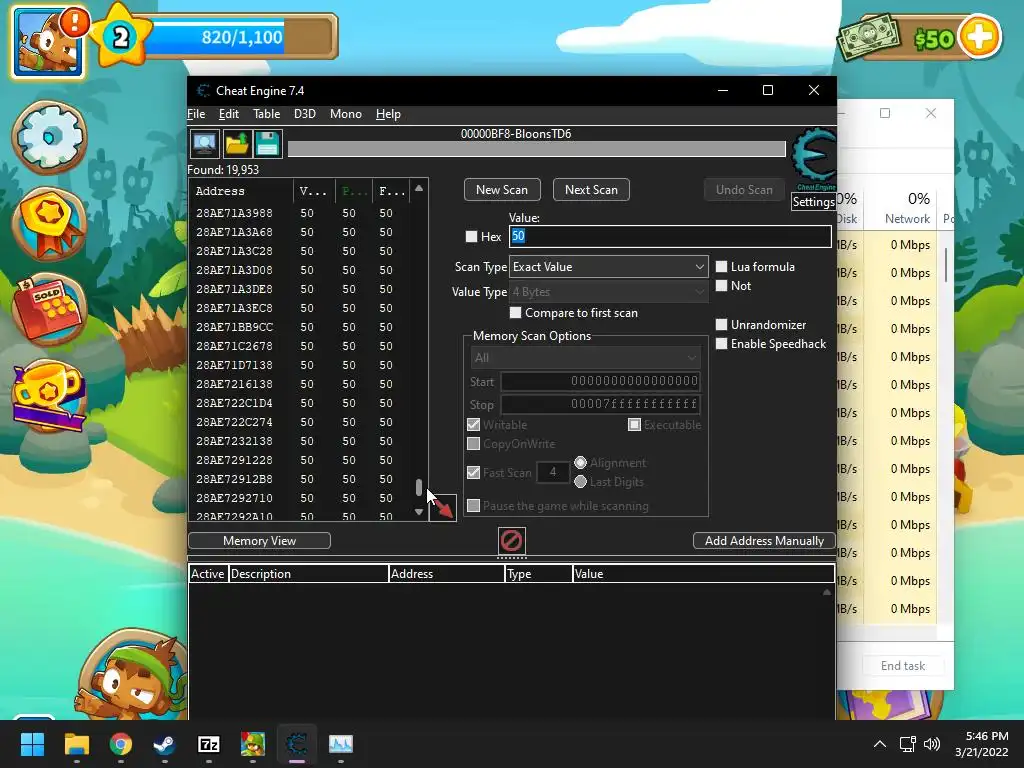Open the Mono menu

coord(345,114)
